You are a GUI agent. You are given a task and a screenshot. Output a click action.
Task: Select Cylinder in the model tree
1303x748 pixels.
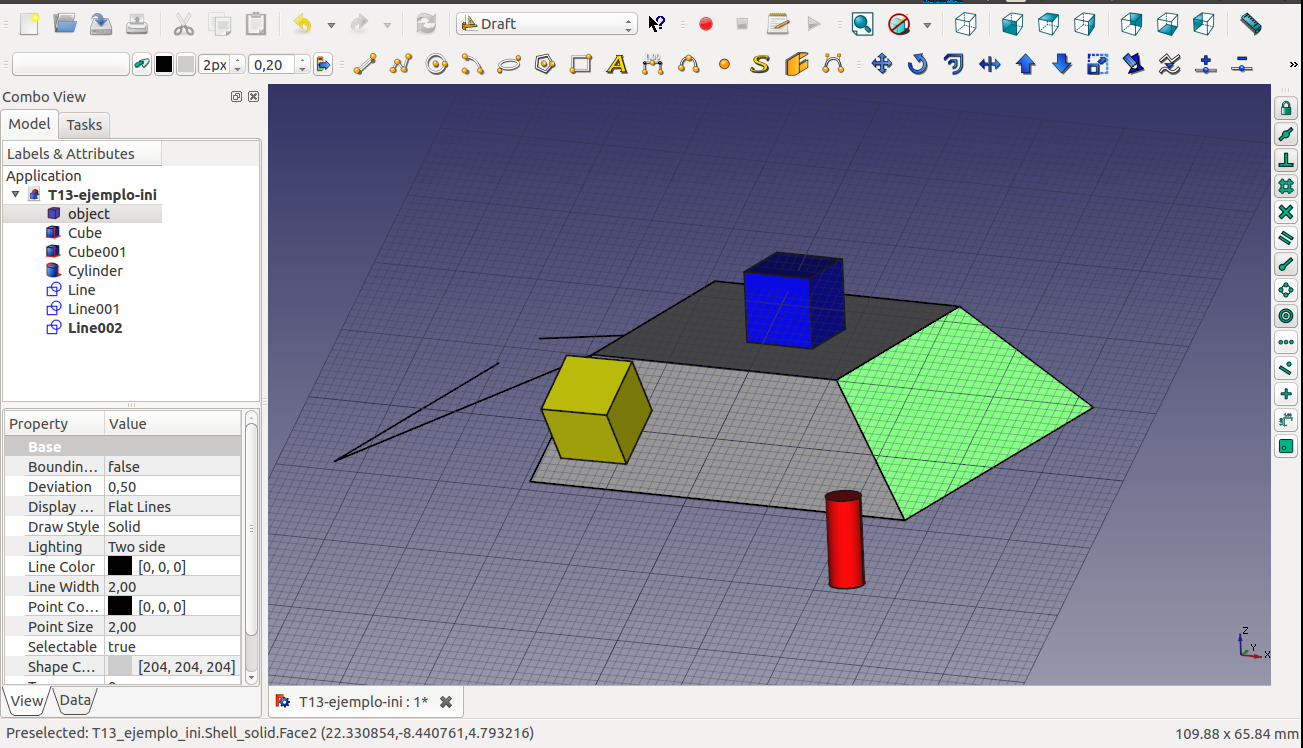coord(95,271)
